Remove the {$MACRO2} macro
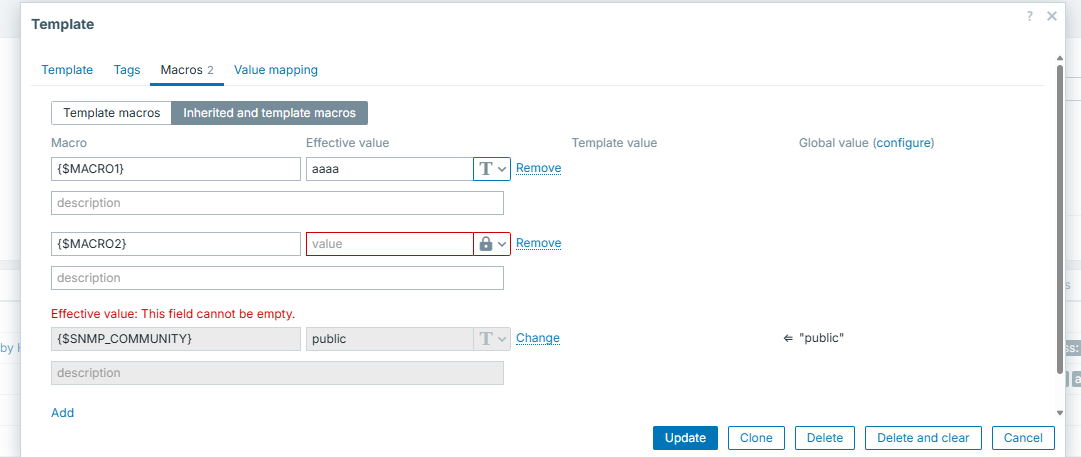This screenshot has height=457, width=1081. [538, 243]
